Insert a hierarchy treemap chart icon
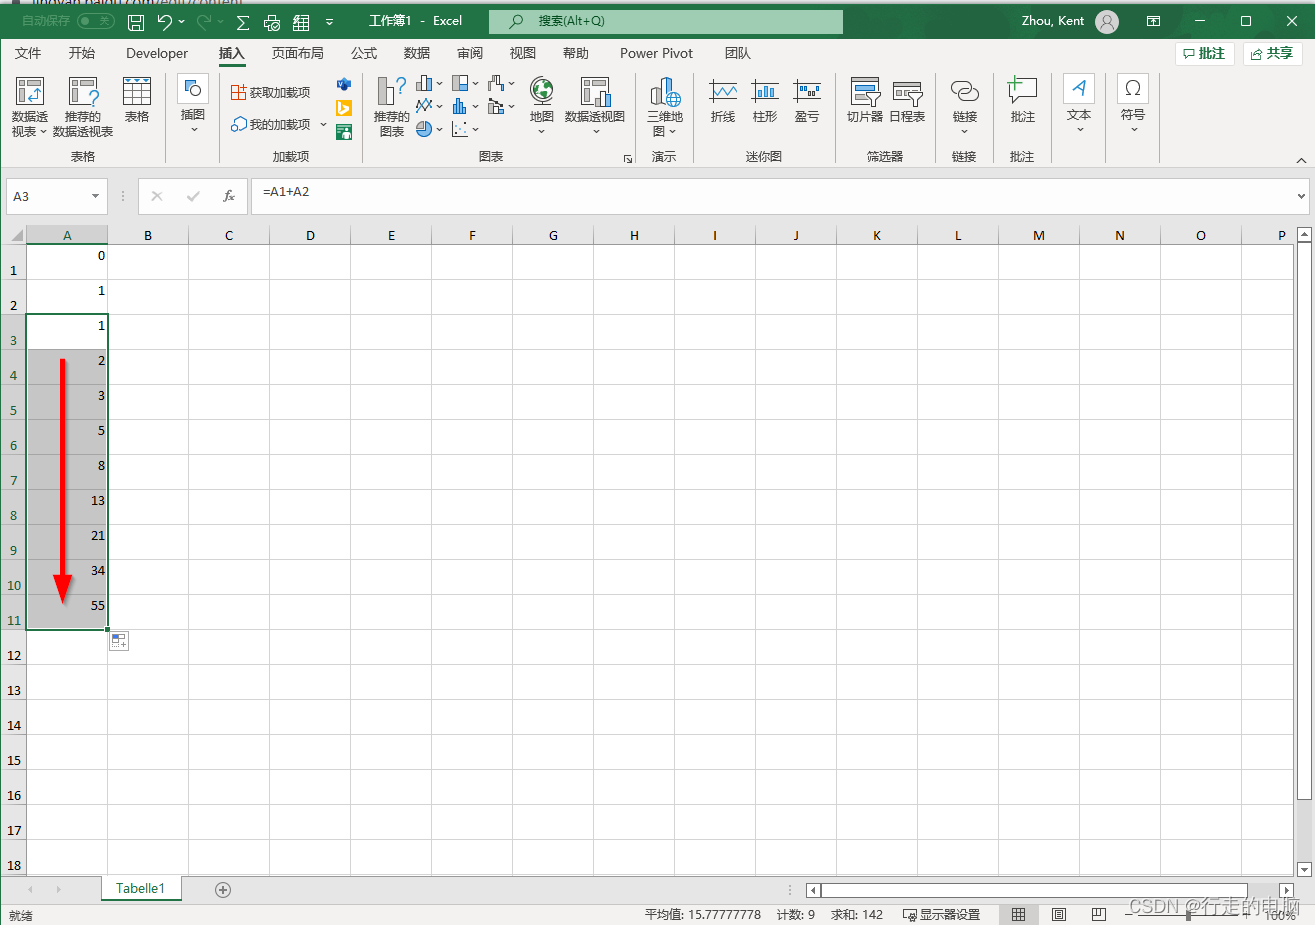1315x925 pixels. pos(460,84)
